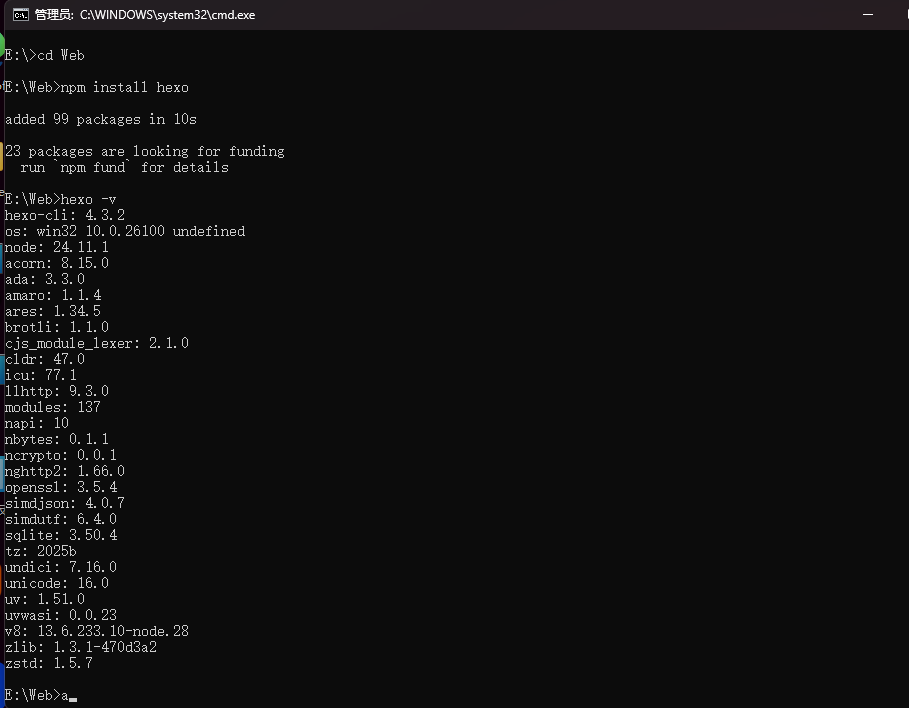Click the node: 24.11.1 version line

(x=56, y=247)
